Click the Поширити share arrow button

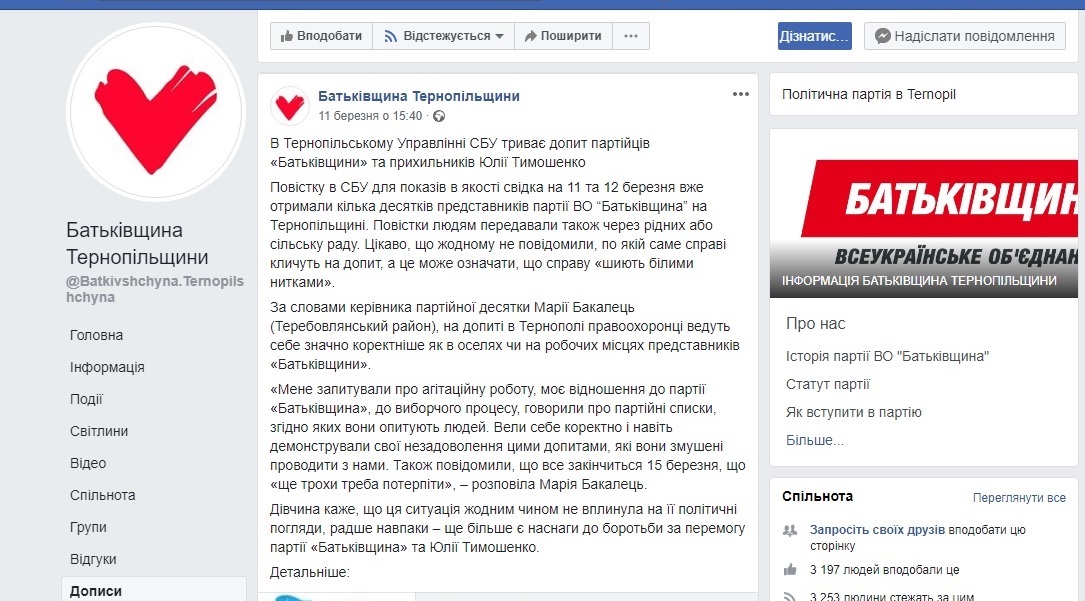coord(563,36)
